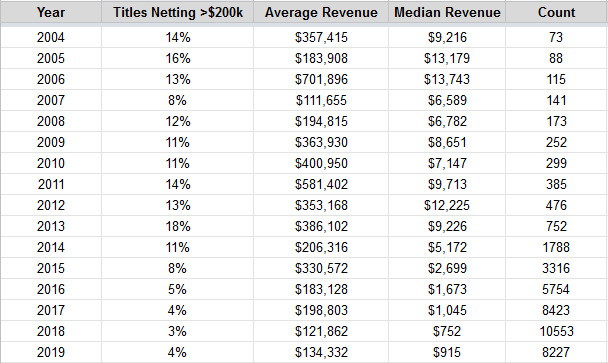Select the 10553 count cell
This screenshot has height=363, width=608.
[x=556, y=331]
